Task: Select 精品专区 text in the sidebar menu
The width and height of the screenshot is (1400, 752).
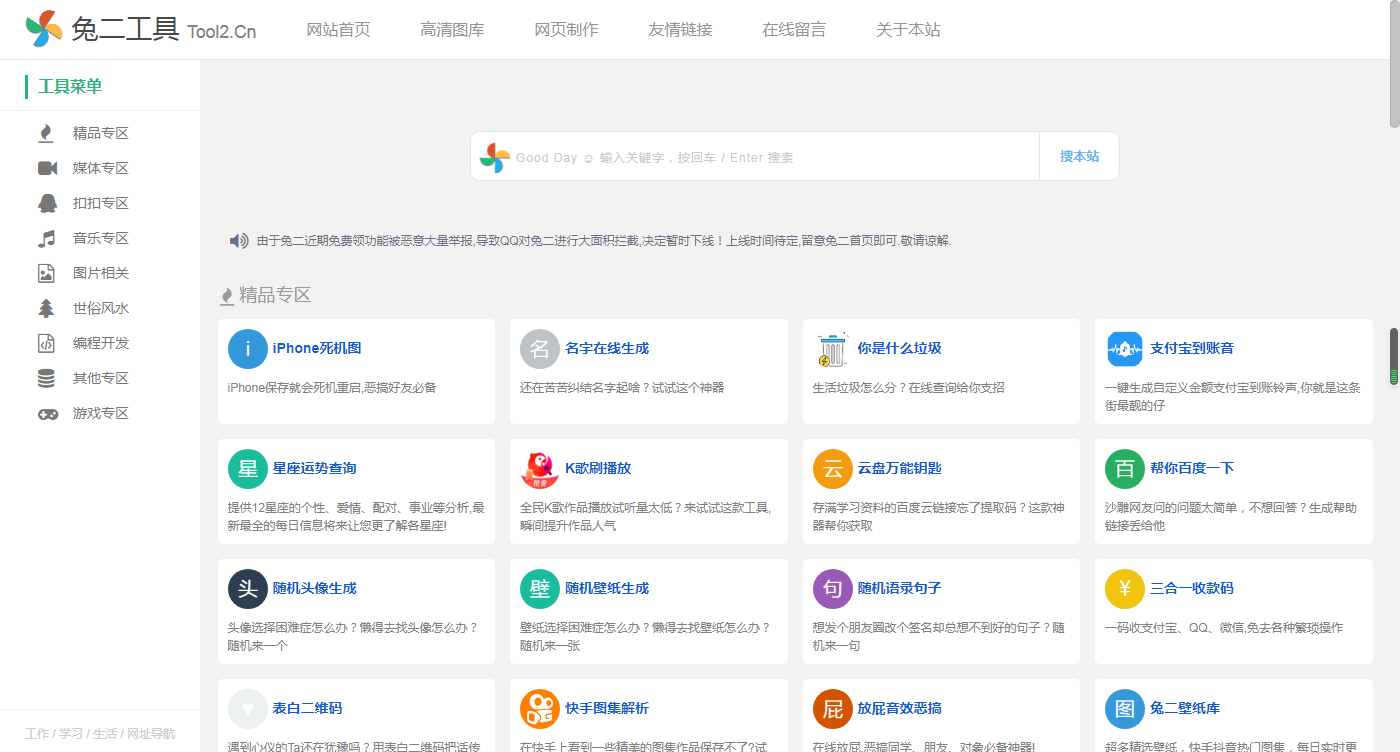Action: 101,133
